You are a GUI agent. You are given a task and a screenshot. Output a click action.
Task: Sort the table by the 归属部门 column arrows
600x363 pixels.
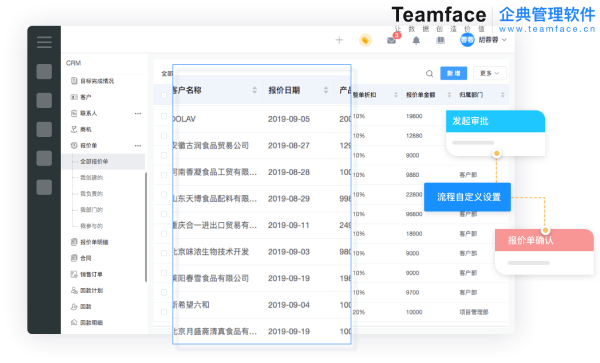502,95
